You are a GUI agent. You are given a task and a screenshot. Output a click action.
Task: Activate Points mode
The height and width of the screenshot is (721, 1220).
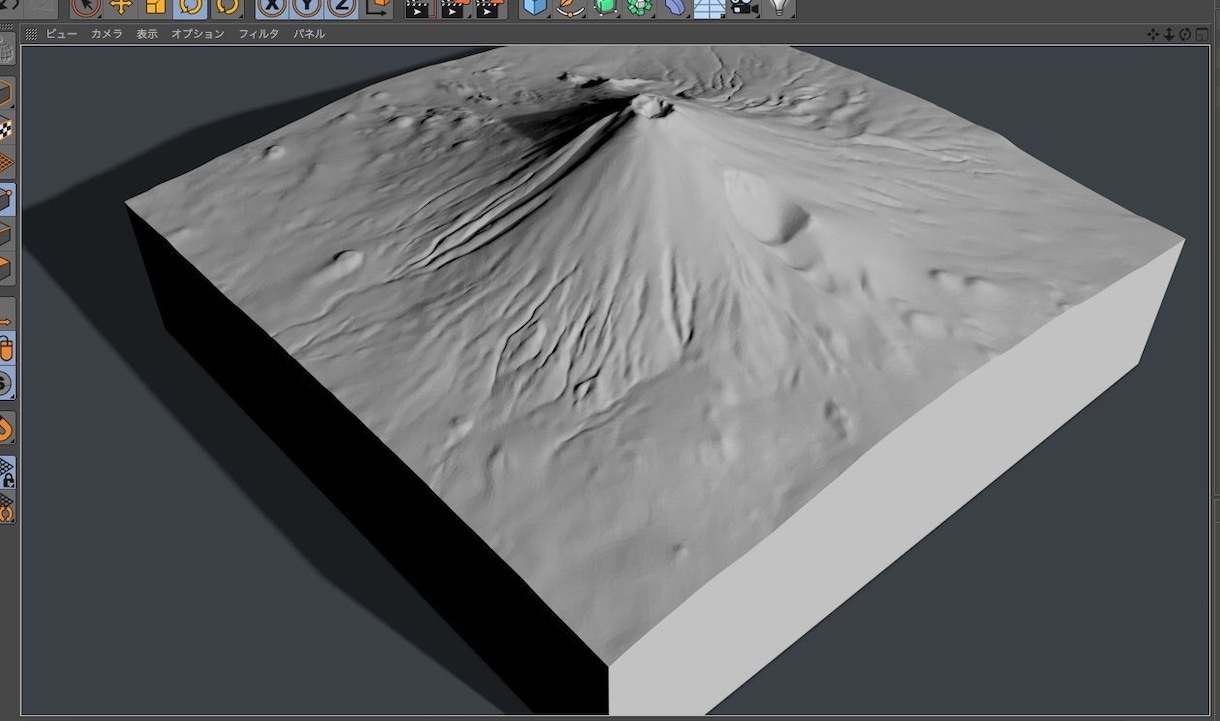7,199
